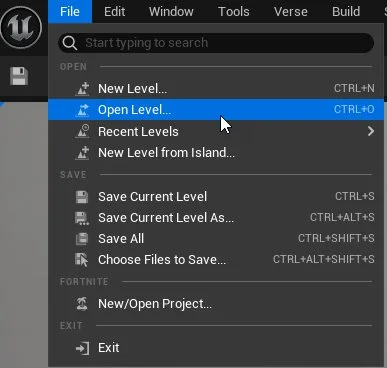Open the Verse menu
387x368 pixels.
click(x=291, y=12)
